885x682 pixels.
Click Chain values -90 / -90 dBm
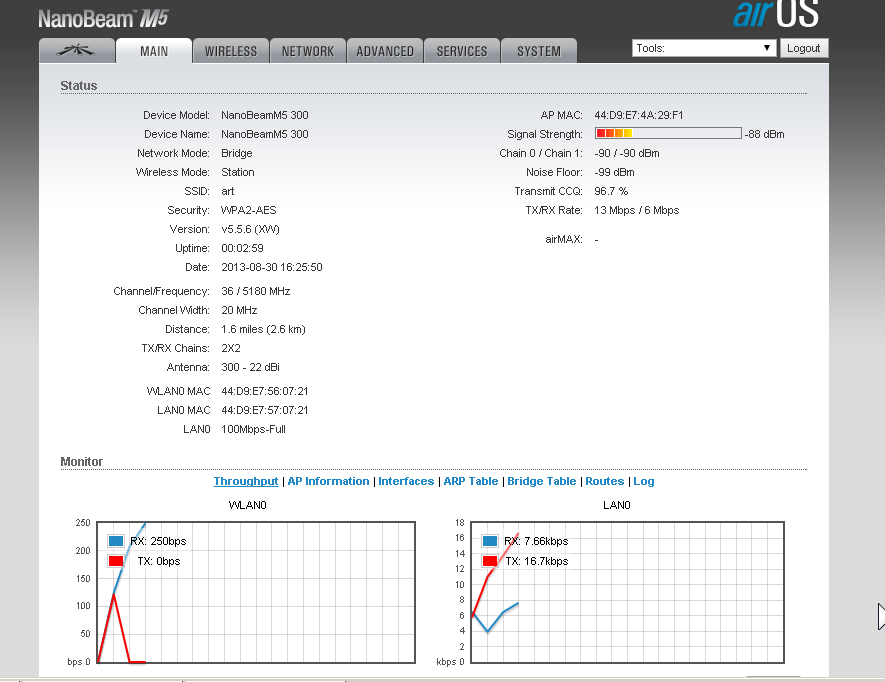tap(626, 153)
